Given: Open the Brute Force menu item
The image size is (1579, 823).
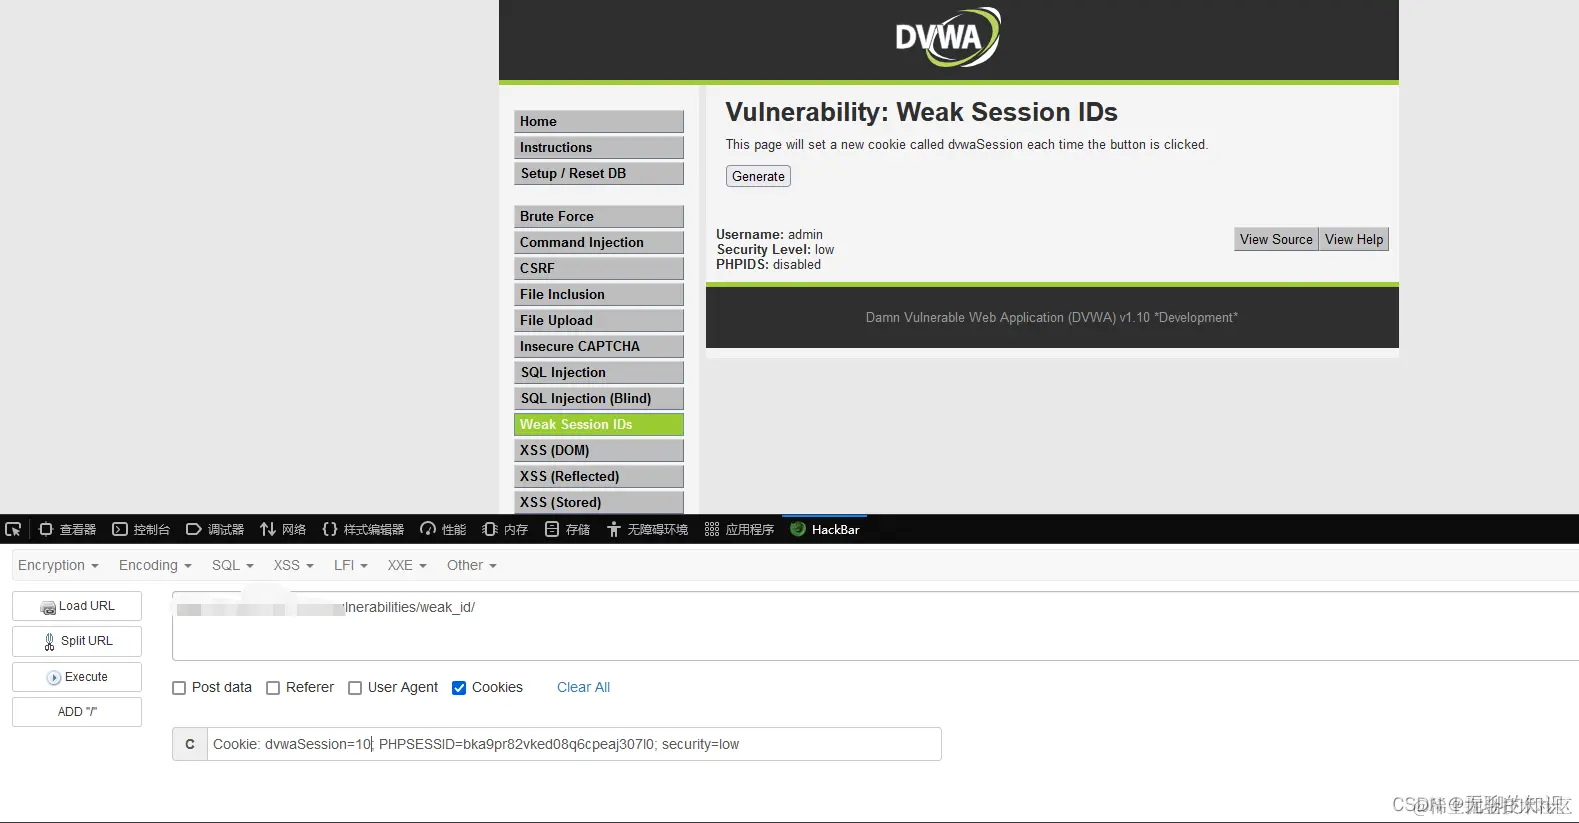Looking at the screenshot, I should (599, 216).
